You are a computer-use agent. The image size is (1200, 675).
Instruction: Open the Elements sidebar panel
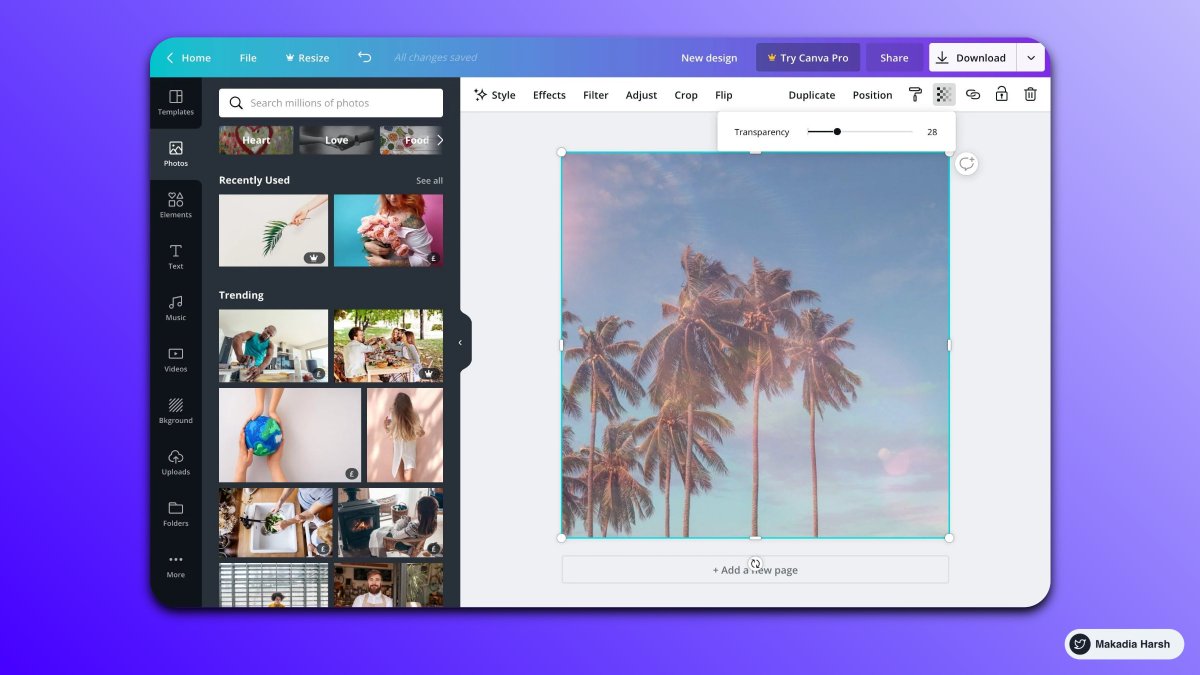click(x=176, y=205)
